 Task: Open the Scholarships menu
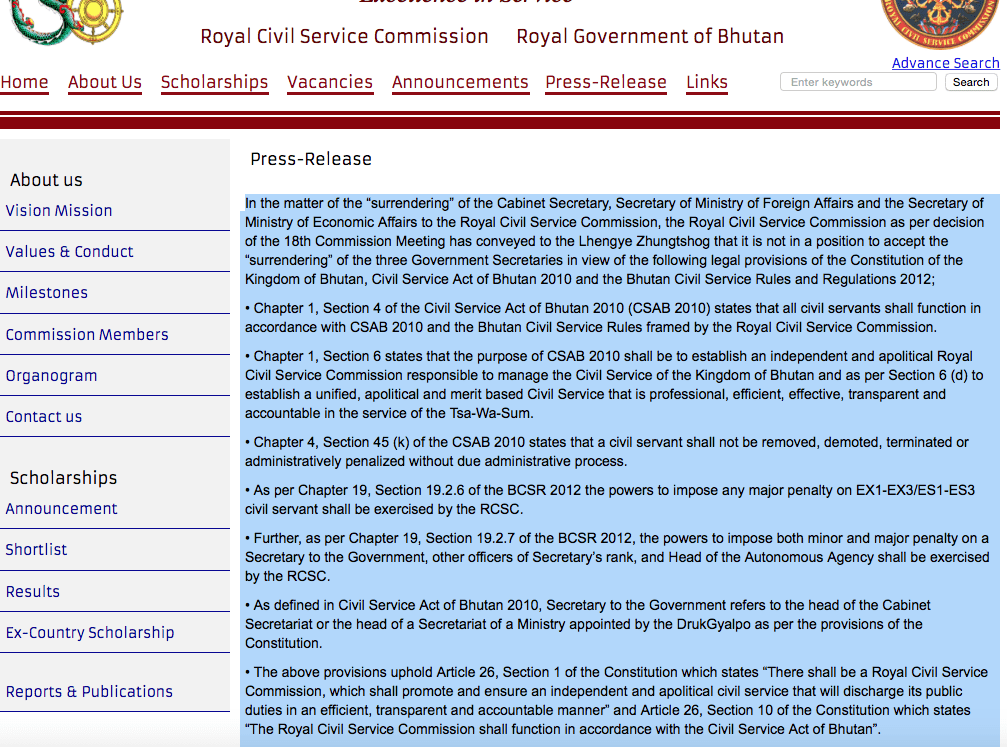[x=214, y=82]
